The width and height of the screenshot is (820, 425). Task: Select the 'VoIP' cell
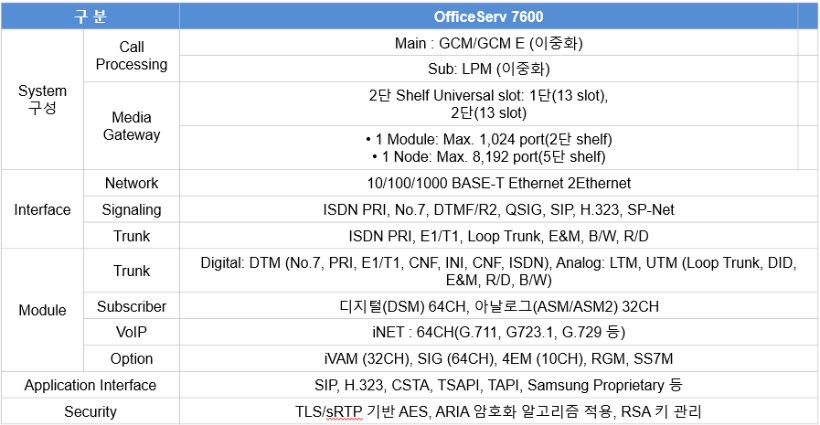(131, 332)
